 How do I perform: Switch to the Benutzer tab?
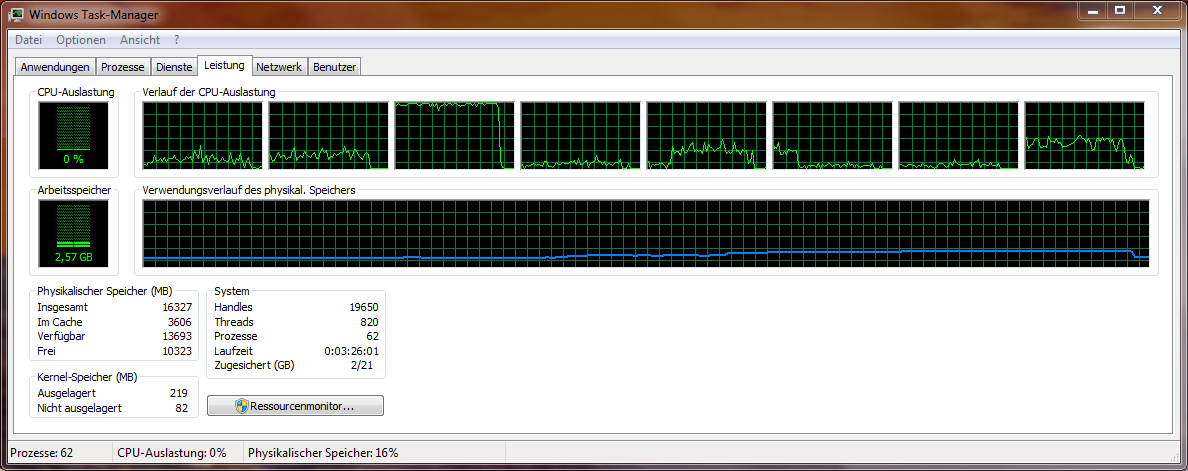pos(334,67)
